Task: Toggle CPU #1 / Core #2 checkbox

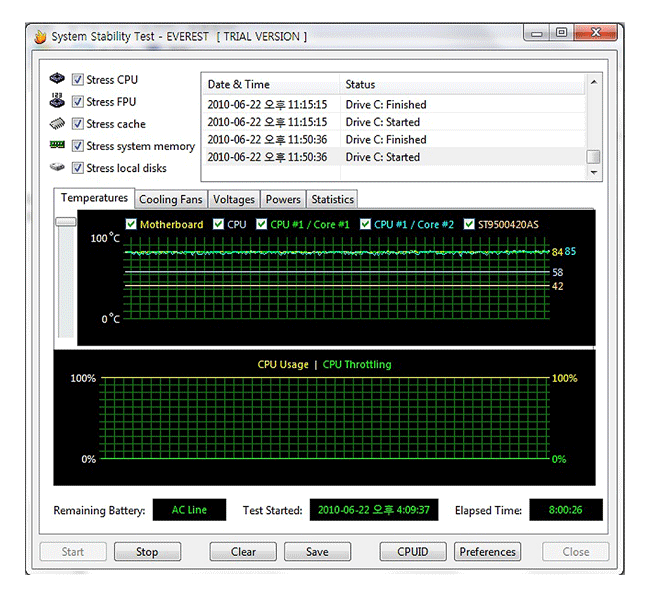Action: click(x=365, y=224)
